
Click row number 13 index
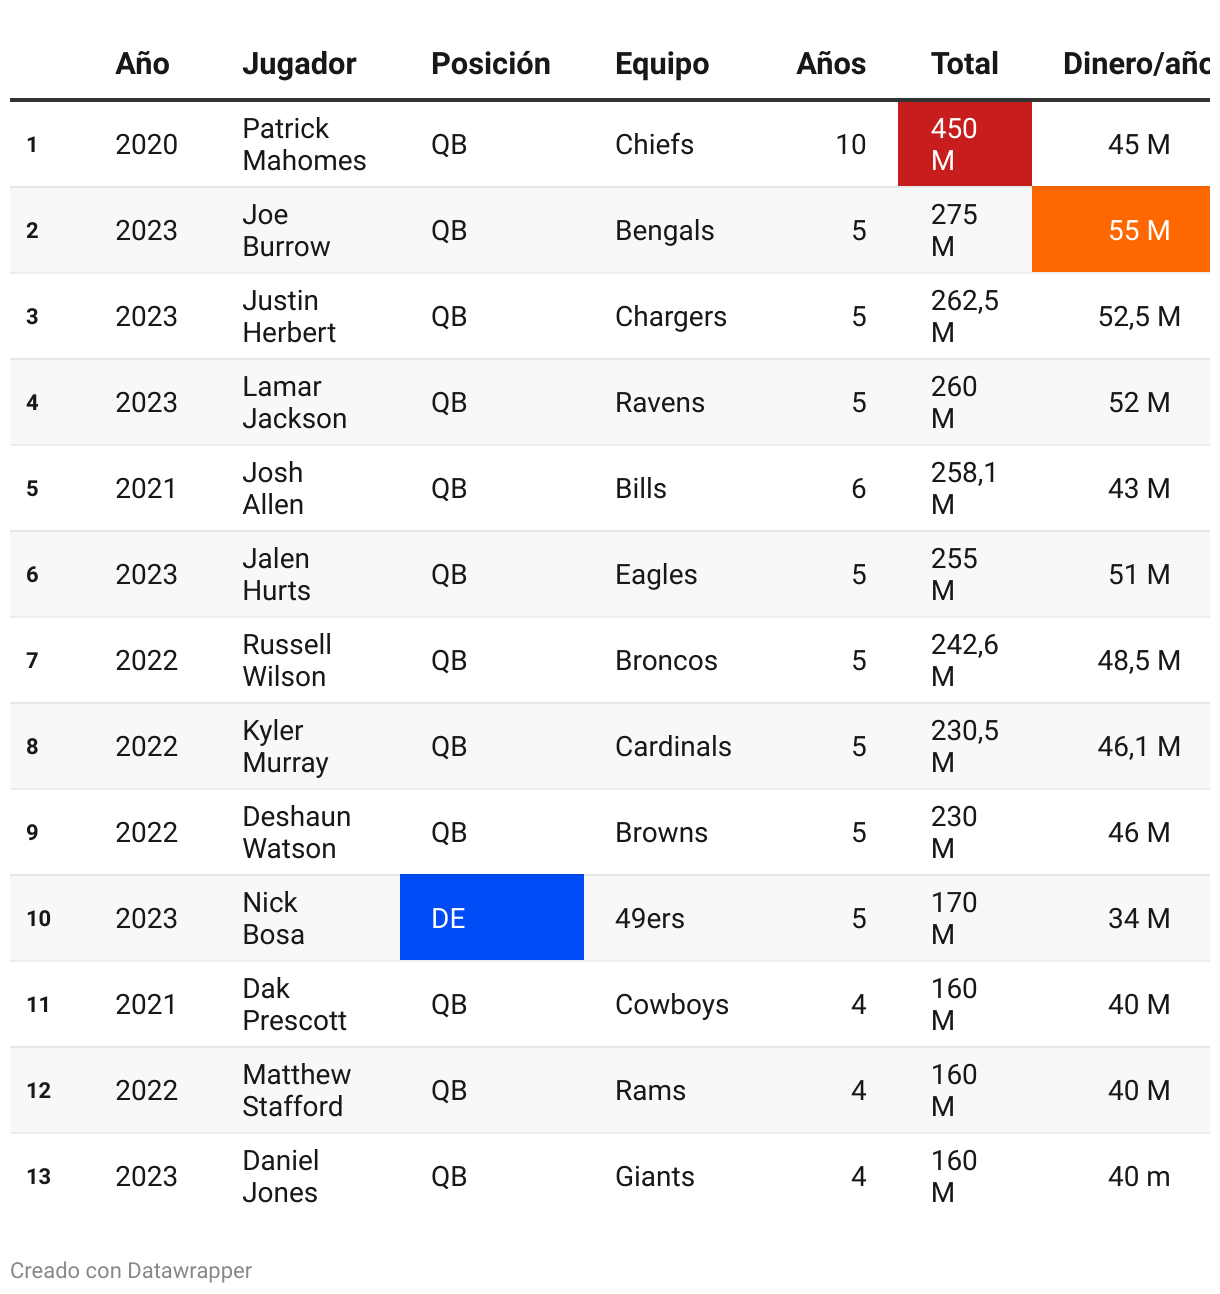click(39, 1176)
